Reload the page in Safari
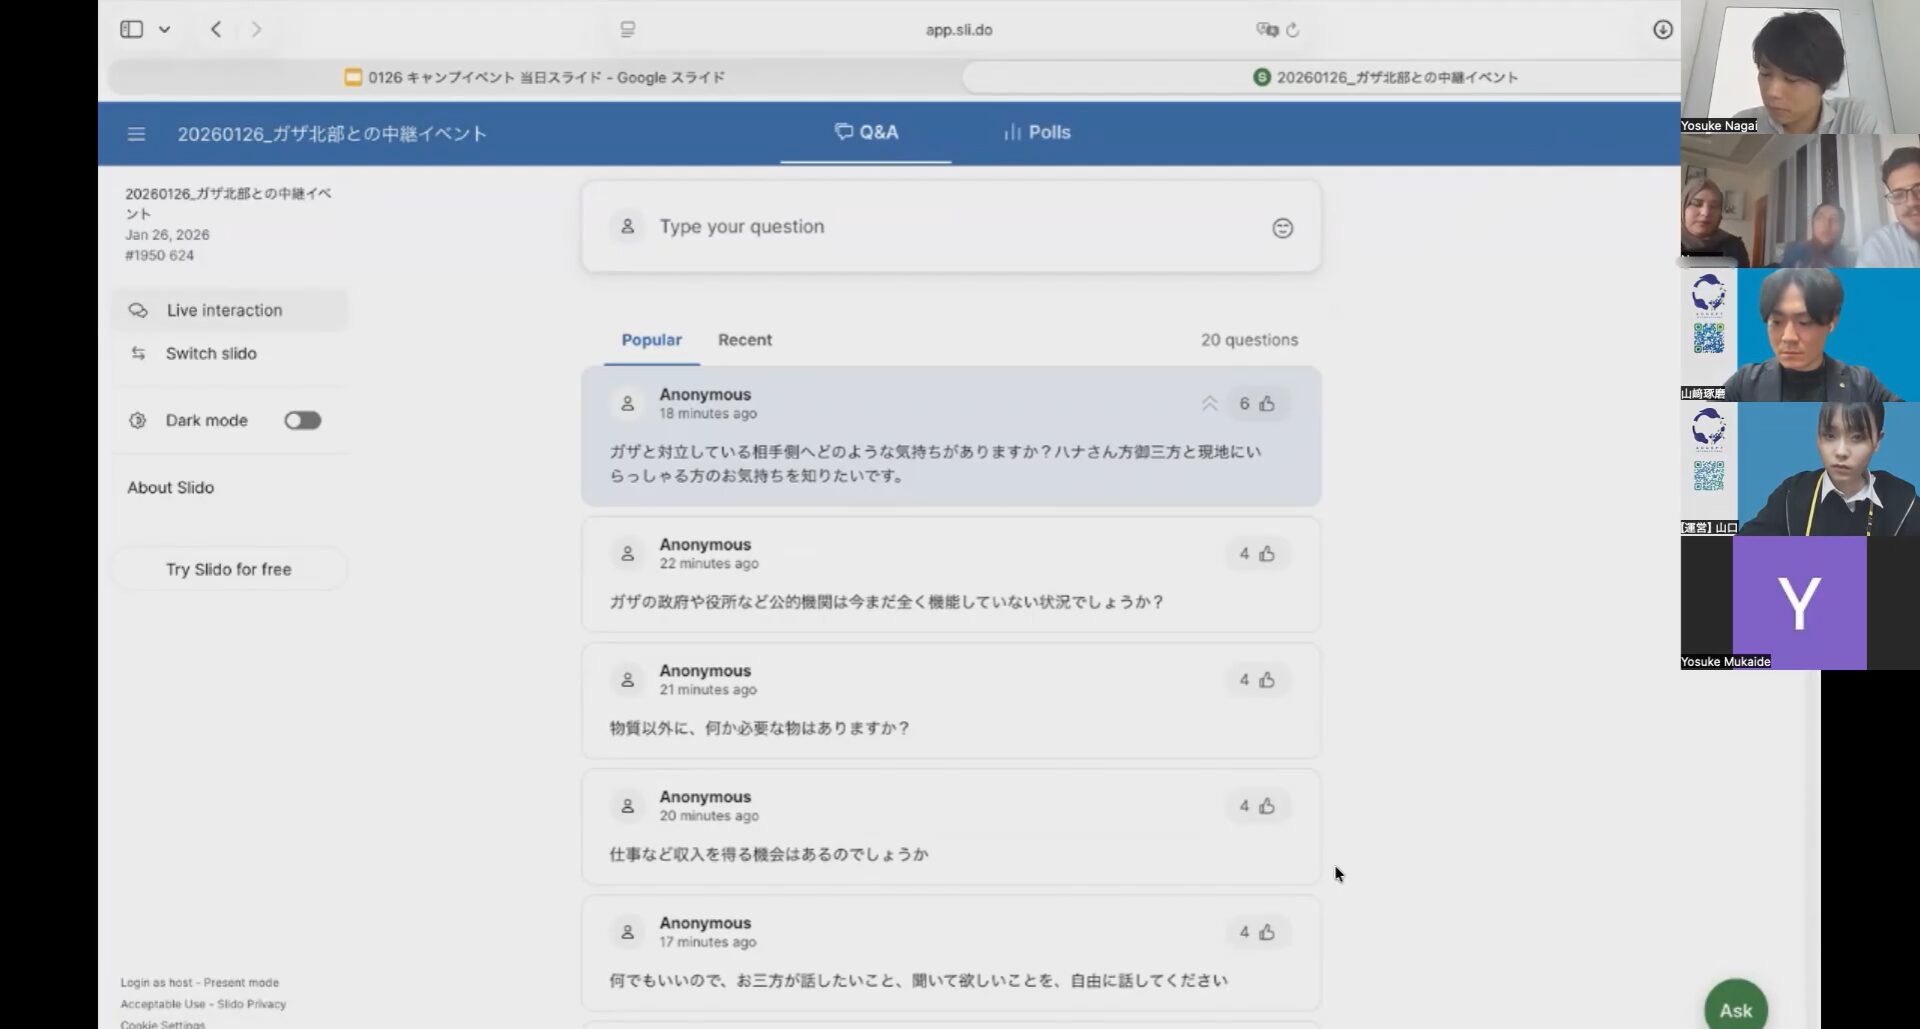The width and height of the screenshot is (1920, 1029). [1293, 30]
